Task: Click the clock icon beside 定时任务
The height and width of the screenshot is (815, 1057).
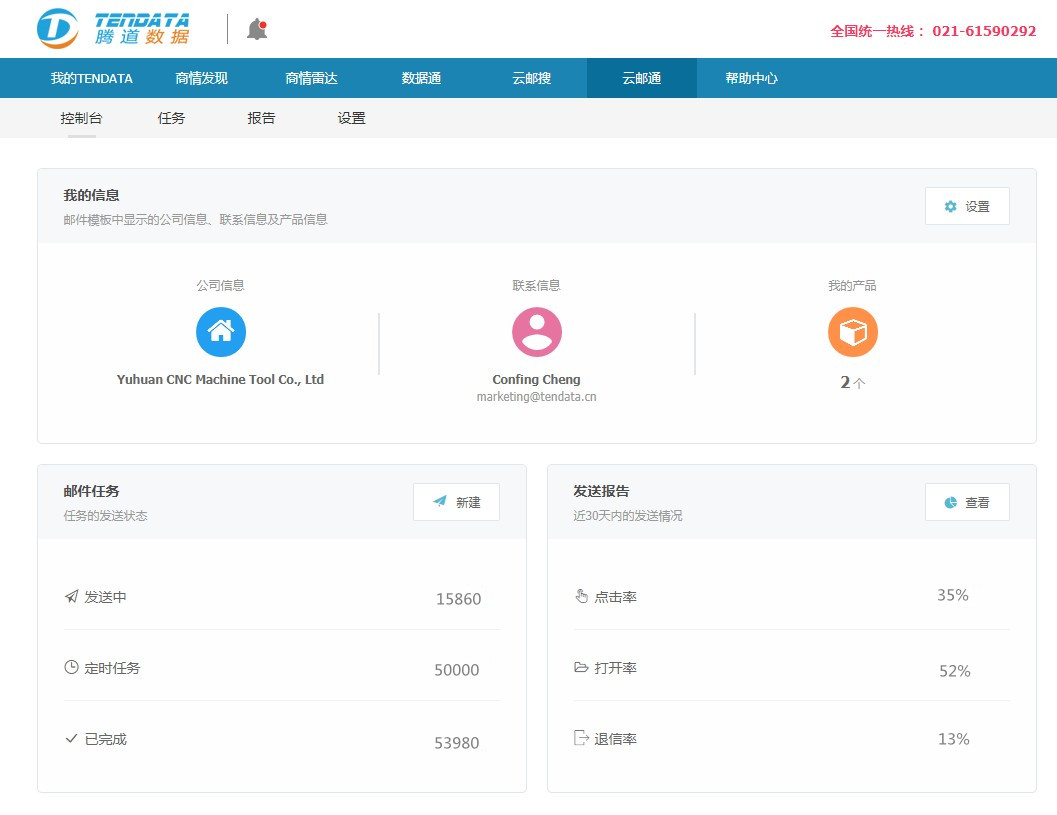Action: tap(71, 667)
